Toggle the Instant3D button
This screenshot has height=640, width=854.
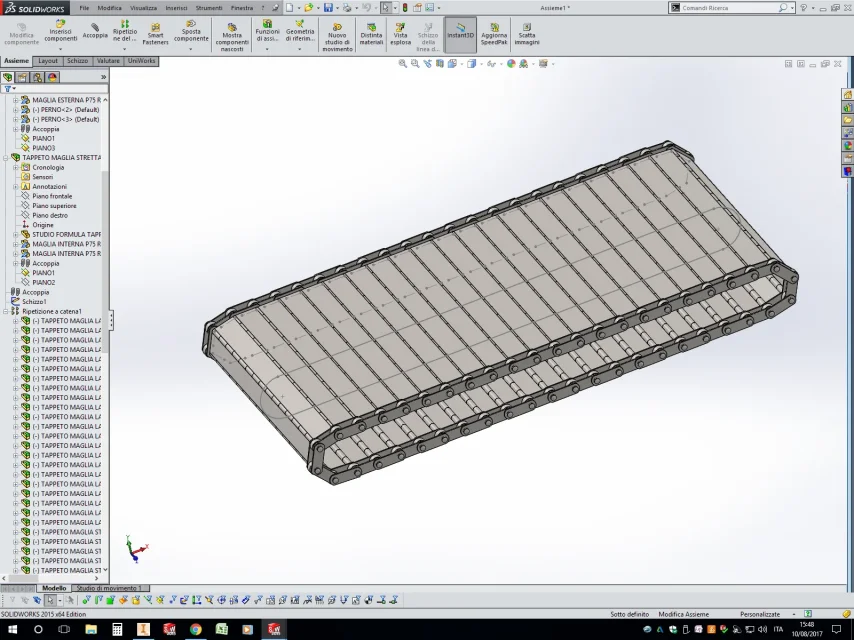click(460, 34)
